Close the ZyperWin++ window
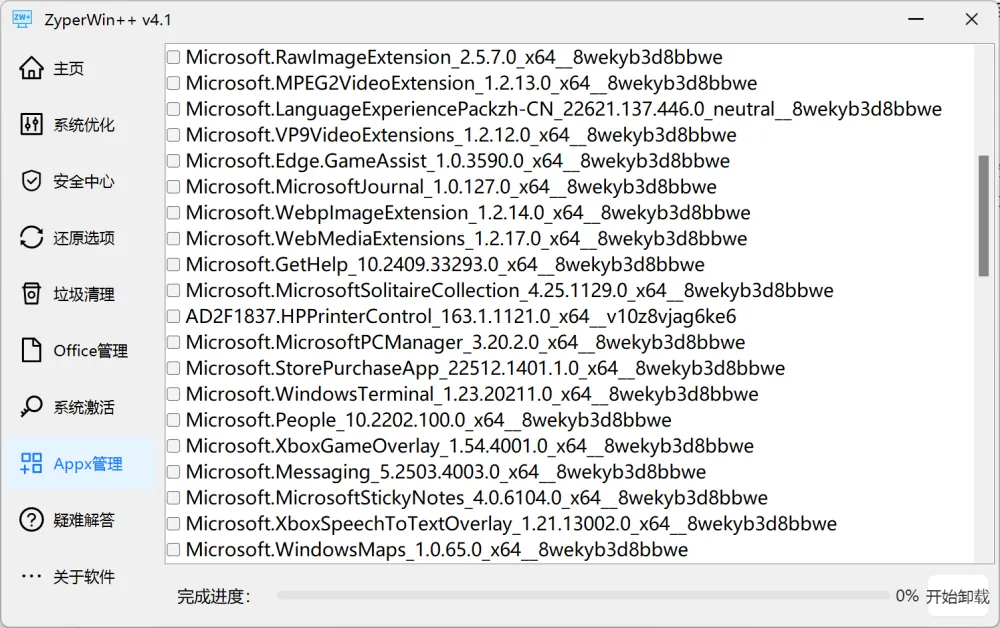Image resolution: width=1000 pixels, height=628 pixels. pyautogui.click(x=971, y=19)
